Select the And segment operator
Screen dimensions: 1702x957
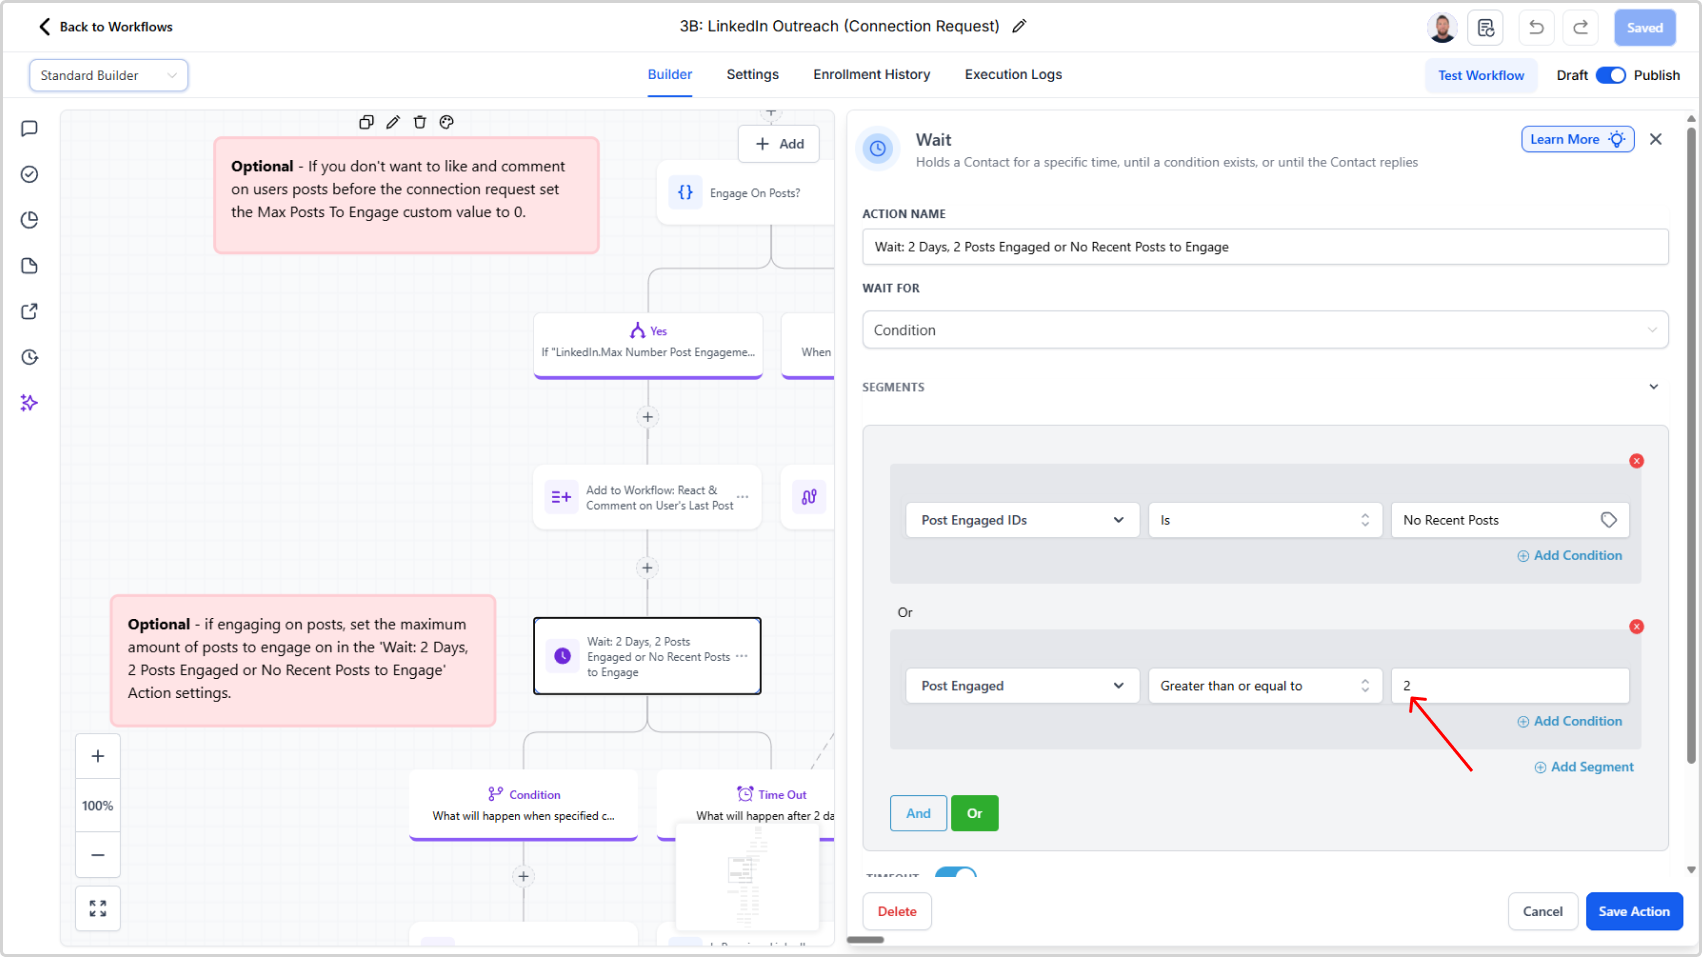[918, 813]
